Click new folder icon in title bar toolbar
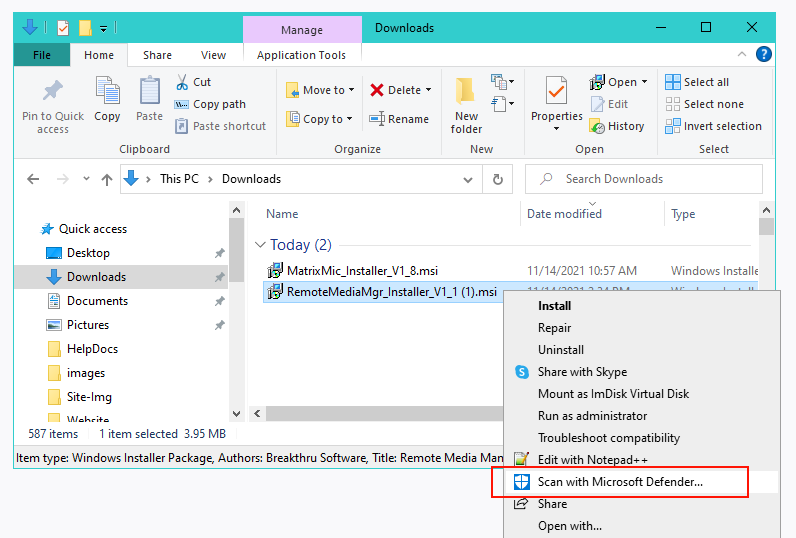This screenshot has height=538, width=796. [x=85, y=27]
